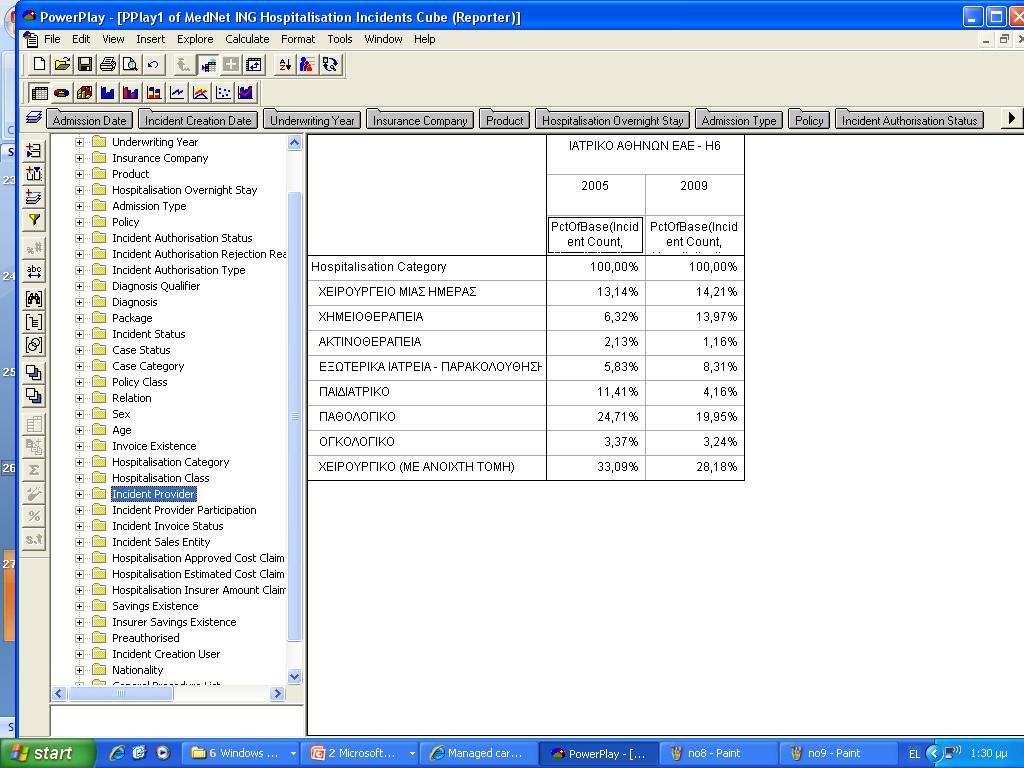Image resolution: width=1024 pixels, height=768 pixels.
Task: Expand the Hospitalisation Category tree node
Action: [79, 462]
